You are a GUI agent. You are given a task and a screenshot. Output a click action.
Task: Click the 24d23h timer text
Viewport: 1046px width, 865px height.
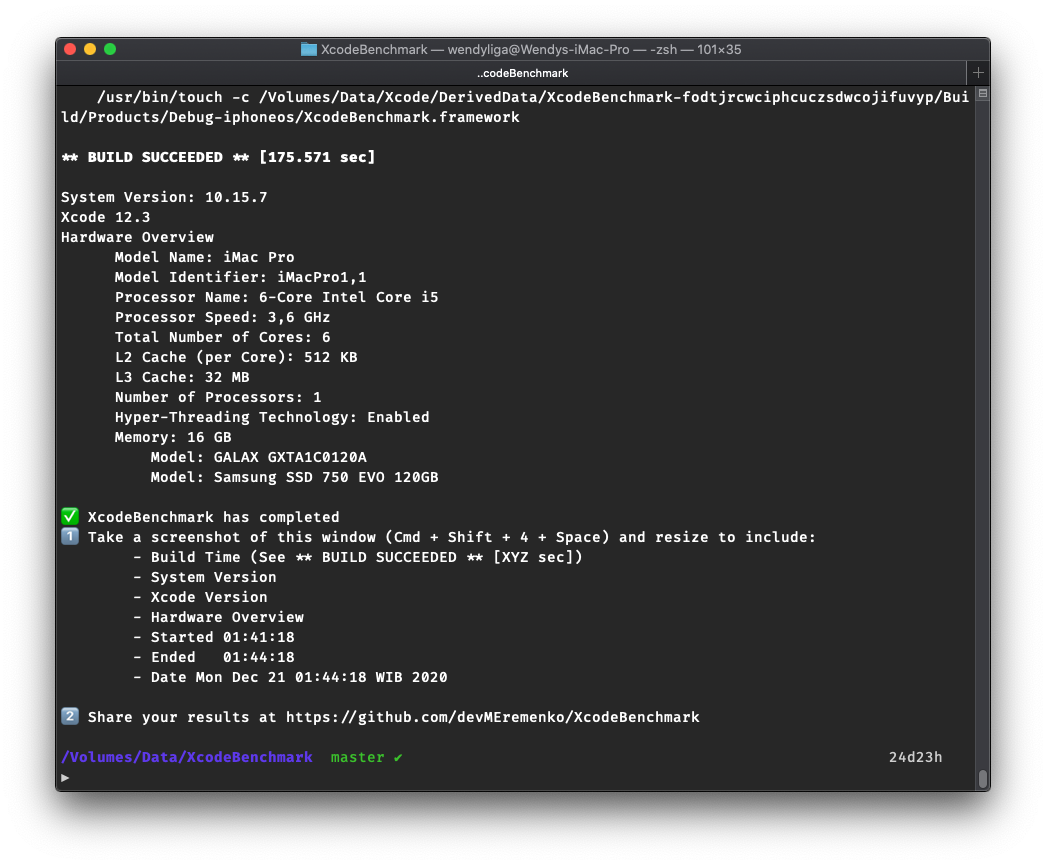coord(915,758)
